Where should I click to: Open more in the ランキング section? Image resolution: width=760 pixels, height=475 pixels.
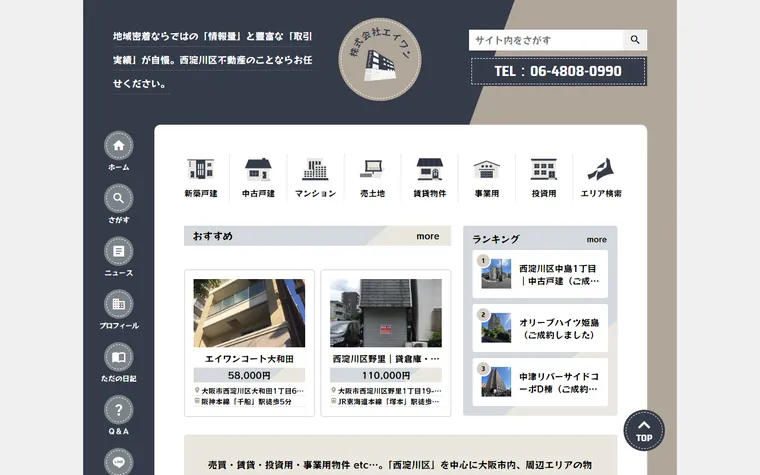click(x=596, y=239)
